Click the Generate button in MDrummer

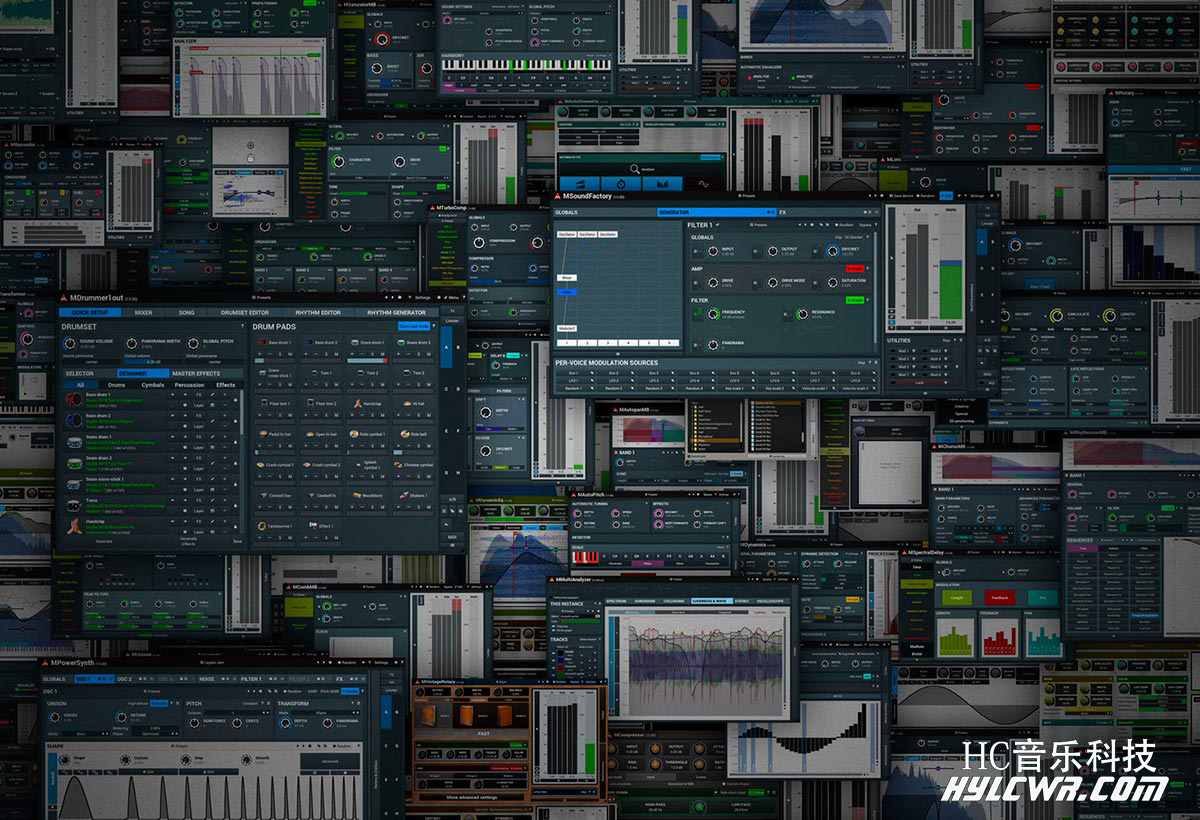coord(104,541)
